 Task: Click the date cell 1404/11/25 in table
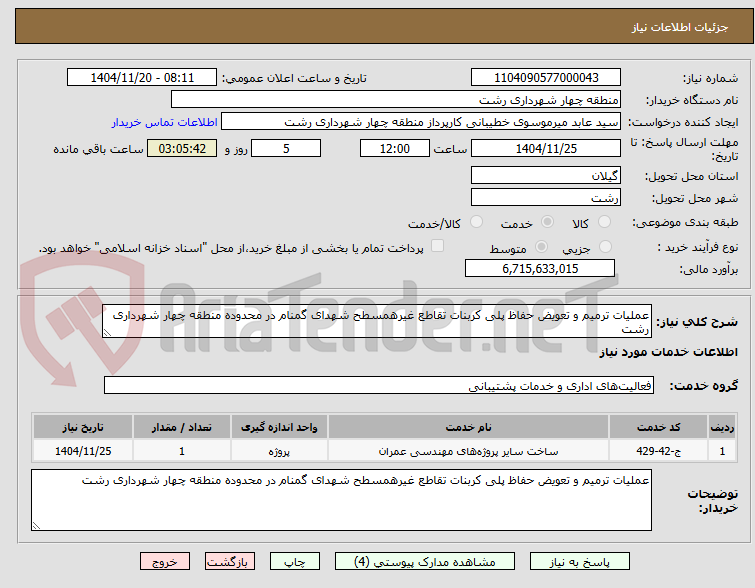click(83, 451)
